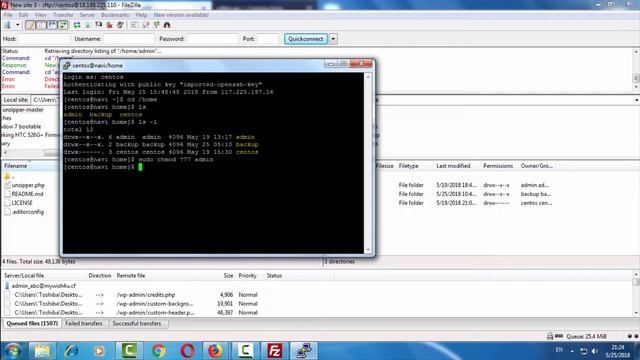Screen dimensions: 640x360
Task: Switch to the Successful transfers tab
Action: click(137, 323)
